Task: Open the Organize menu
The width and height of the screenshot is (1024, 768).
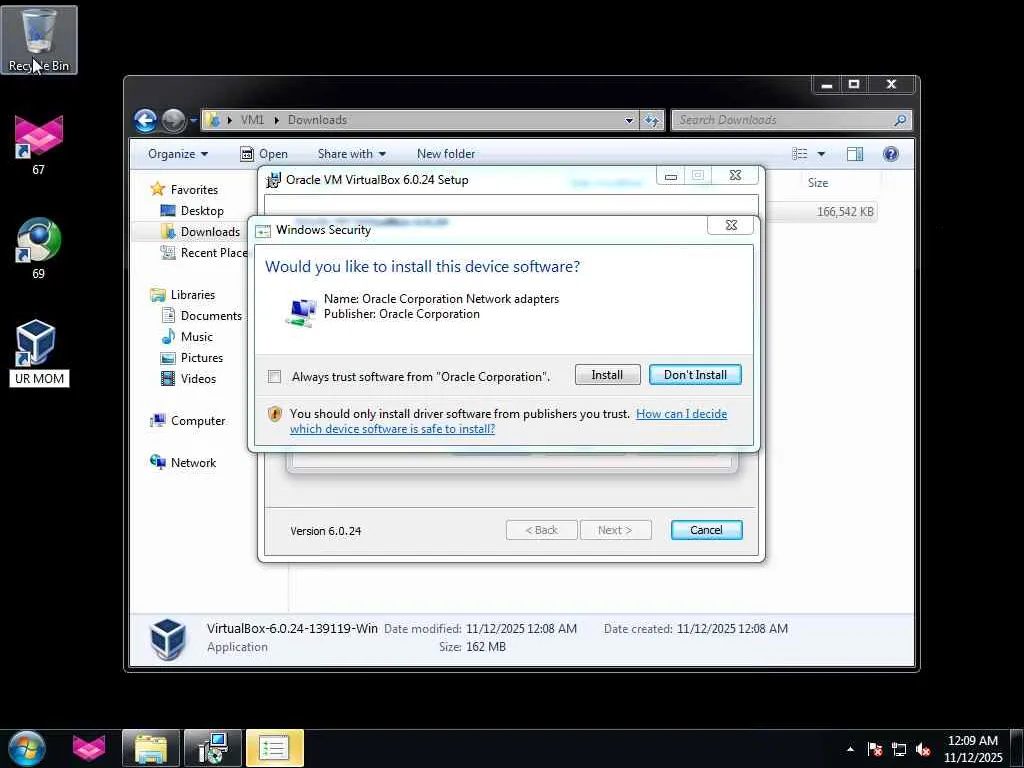Action: (x=178, y=154)
